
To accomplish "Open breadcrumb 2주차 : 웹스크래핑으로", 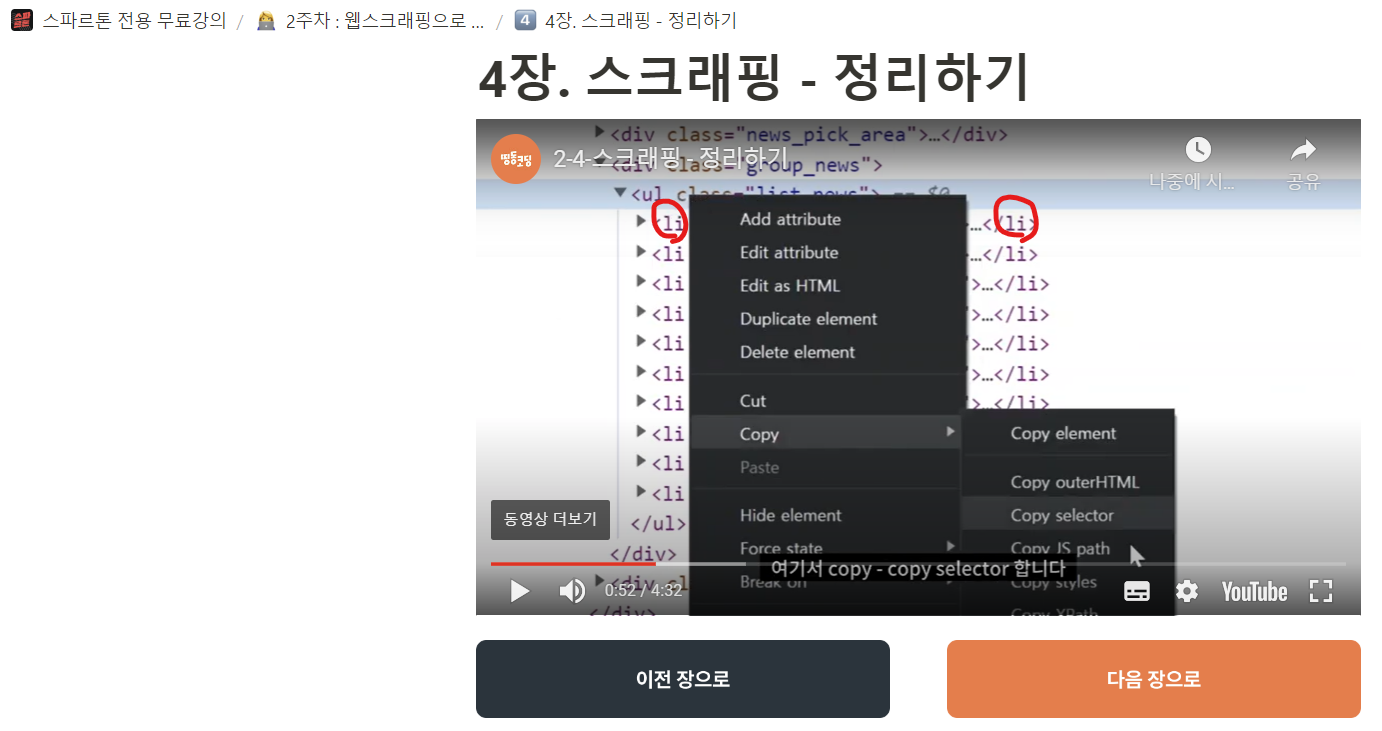I will (x=385, y=21).
